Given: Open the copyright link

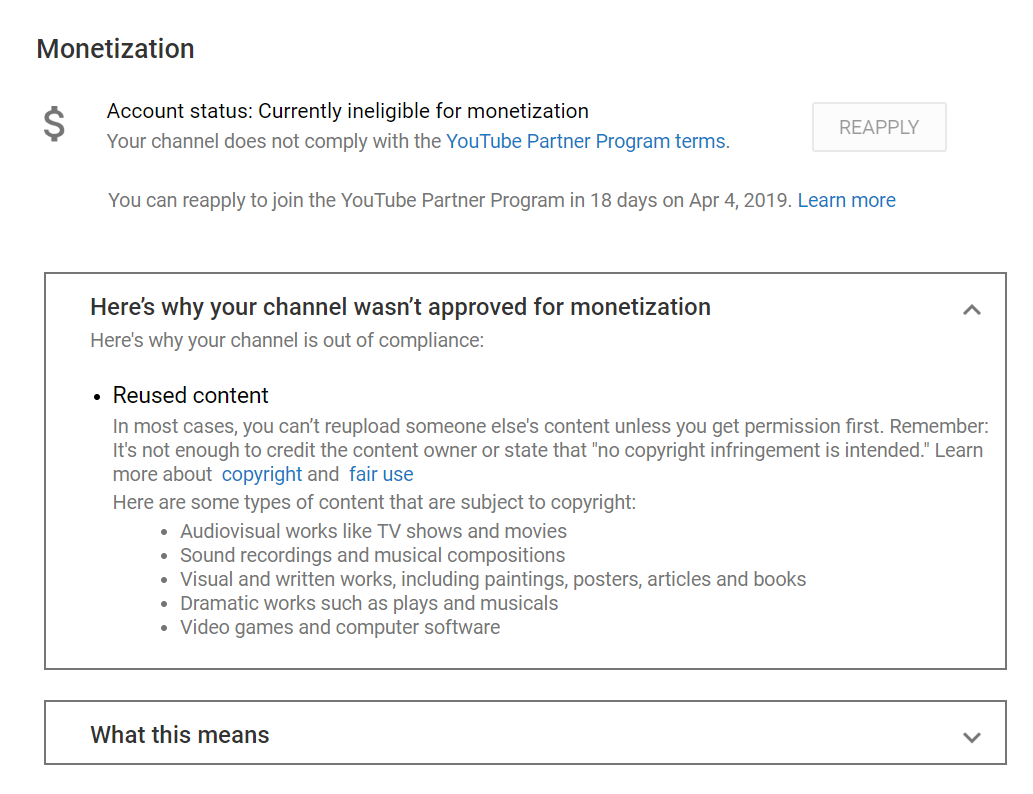Looking at the screenshot, I should pyautogui.click(x=262, y=474).
